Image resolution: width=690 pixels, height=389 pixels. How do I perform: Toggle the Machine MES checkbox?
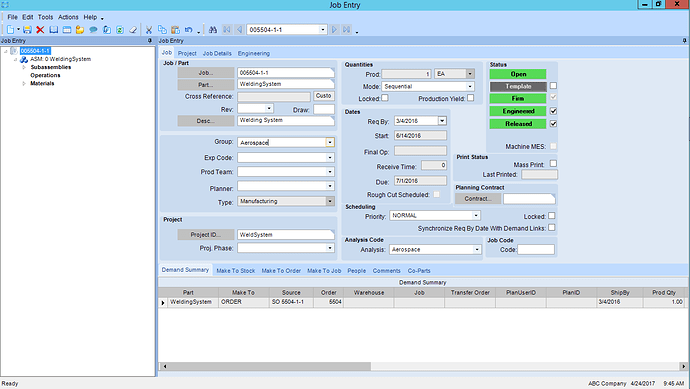click(553, 146)
